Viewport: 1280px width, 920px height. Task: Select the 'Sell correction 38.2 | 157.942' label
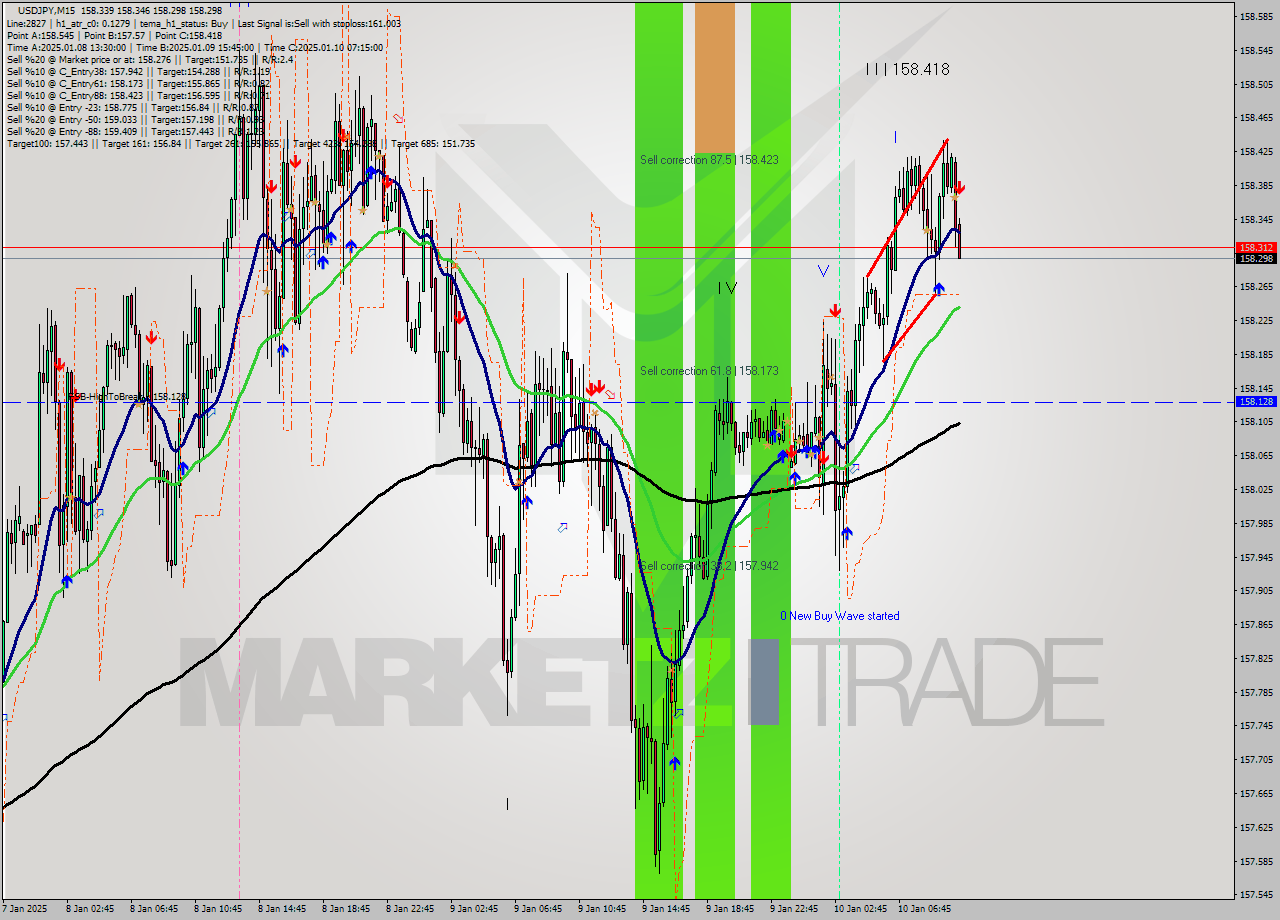[709, 566]
